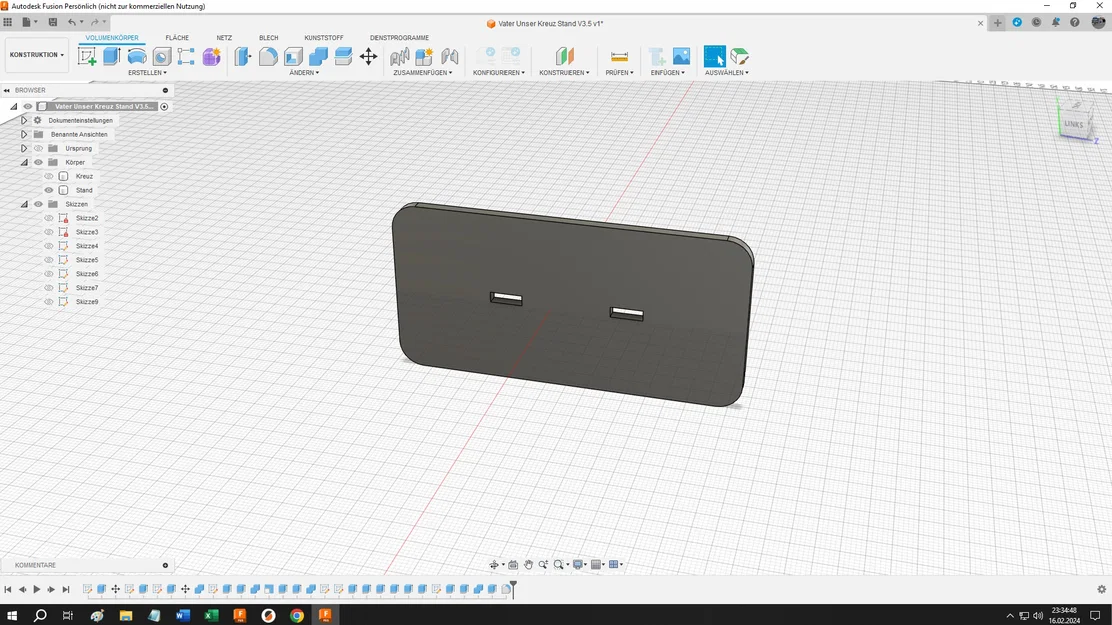Switch to the Fläche tab

coord(177,38)
